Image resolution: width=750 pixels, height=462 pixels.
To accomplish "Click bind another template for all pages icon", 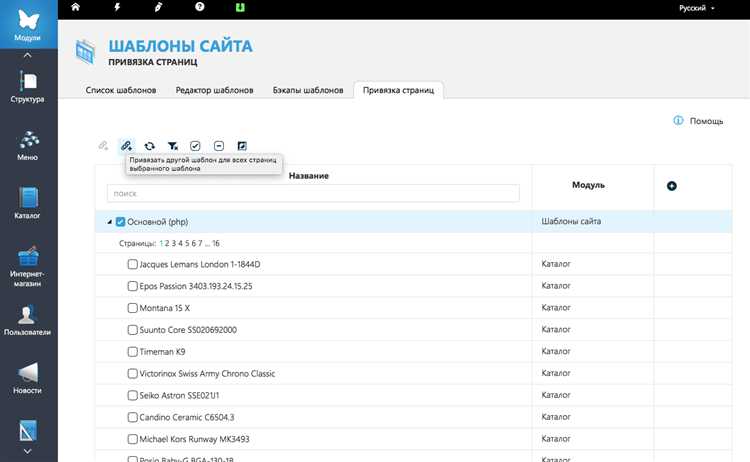I will [126, 145].
